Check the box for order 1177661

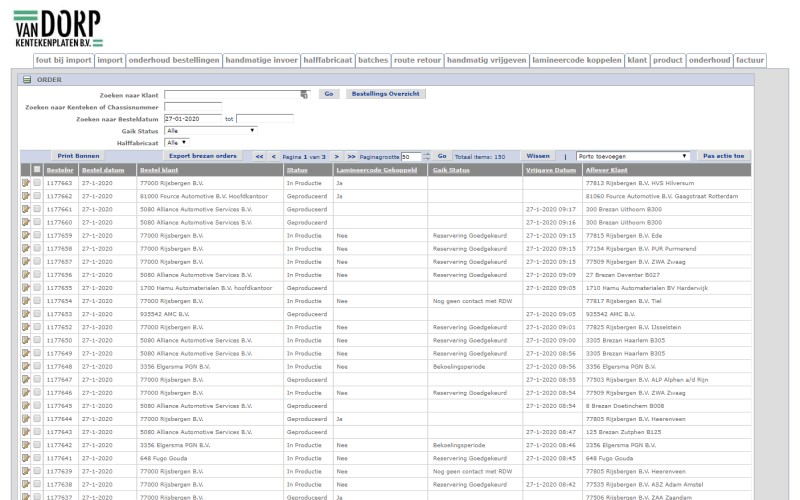tap(37, 208)
